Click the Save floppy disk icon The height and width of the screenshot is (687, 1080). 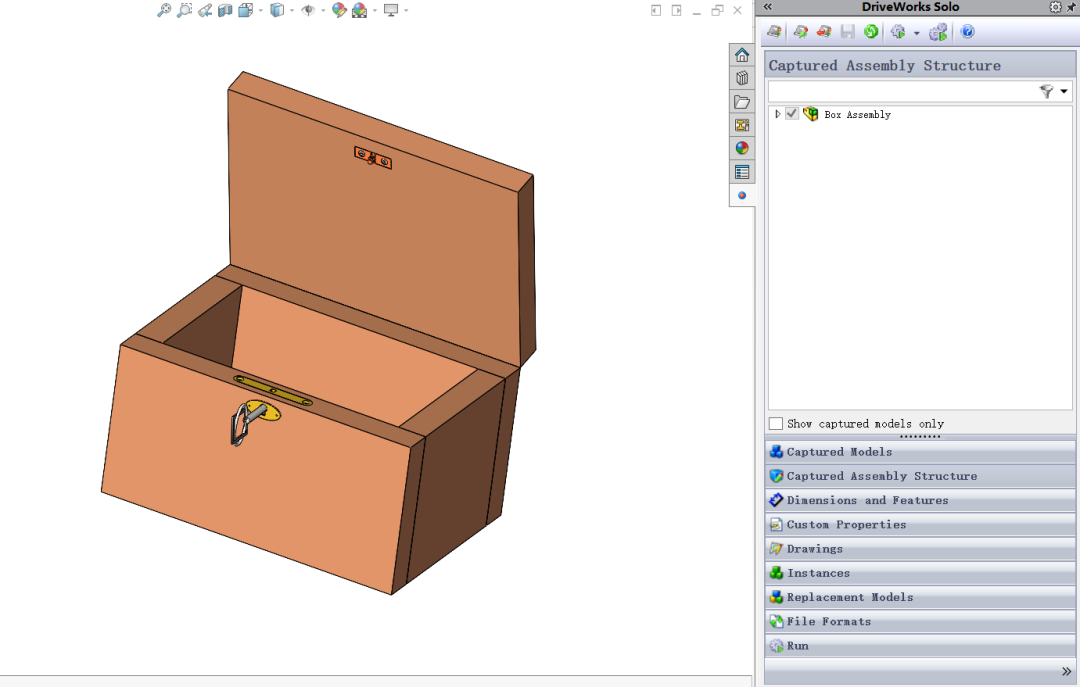click(848, 32)
